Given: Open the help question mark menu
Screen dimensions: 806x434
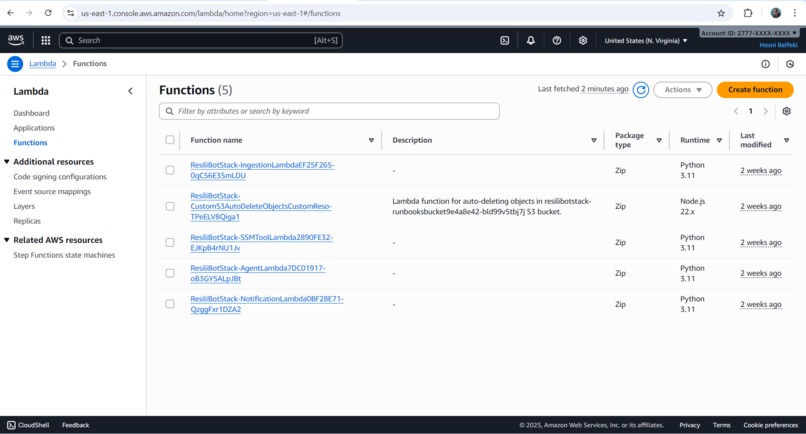Looking at the screenshot, I should click(557, 40).
